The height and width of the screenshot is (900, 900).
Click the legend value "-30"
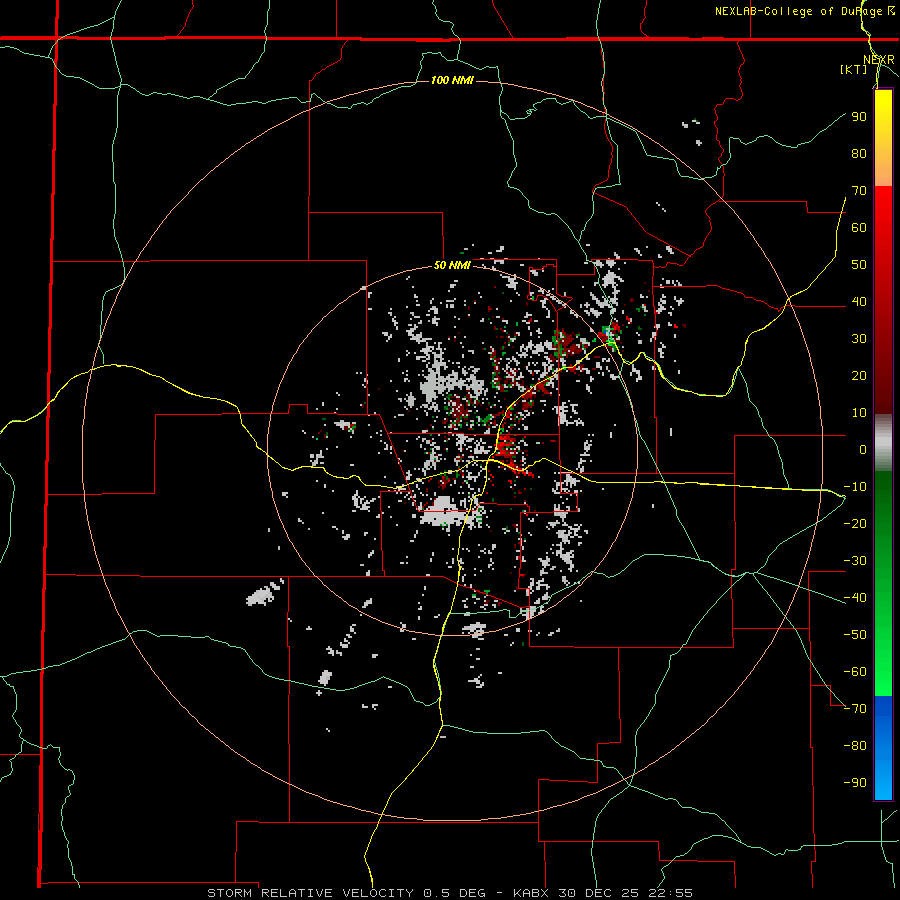(x=855, y=561)
